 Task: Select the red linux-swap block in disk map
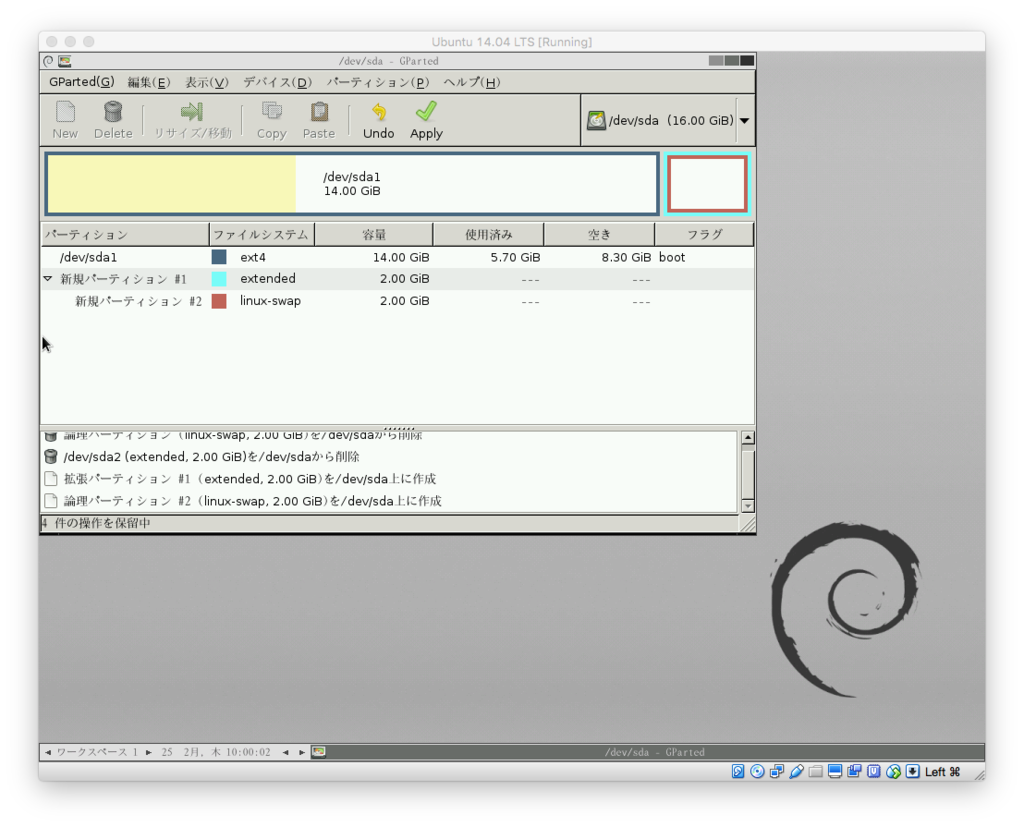click(707, 184)
